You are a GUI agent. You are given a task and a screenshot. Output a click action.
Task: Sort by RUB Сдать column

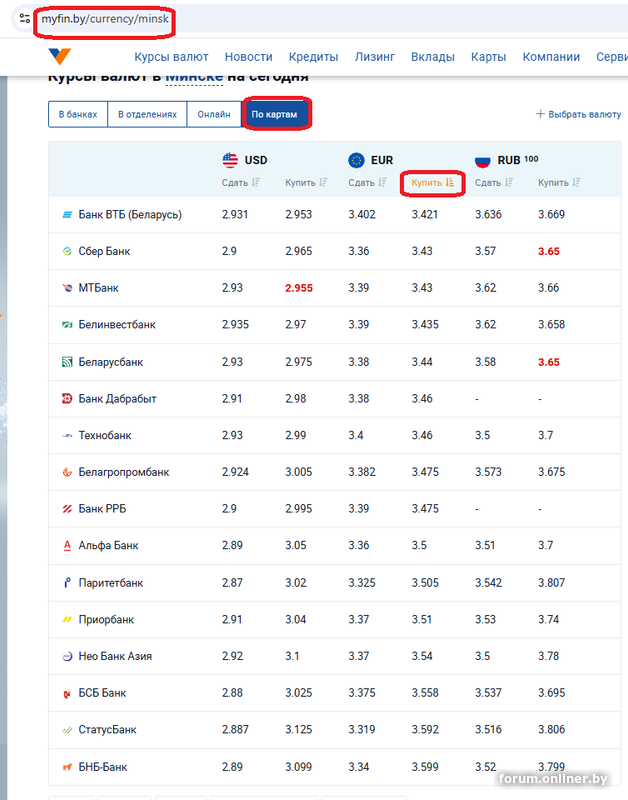494,183
